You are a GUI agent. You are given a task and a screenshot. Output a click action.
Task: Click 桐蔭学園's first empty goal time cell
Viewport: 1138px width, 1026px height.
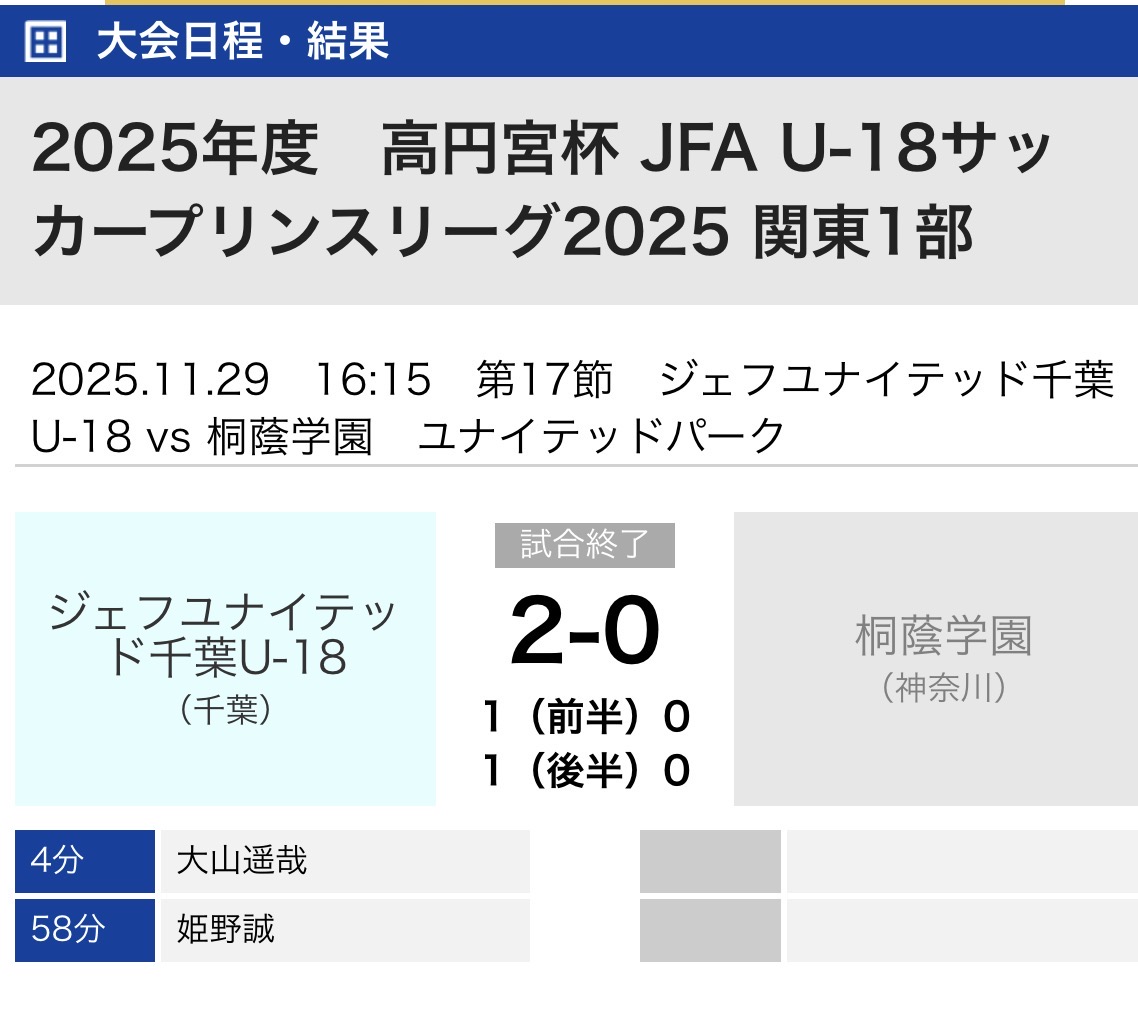tap(710, 861)
